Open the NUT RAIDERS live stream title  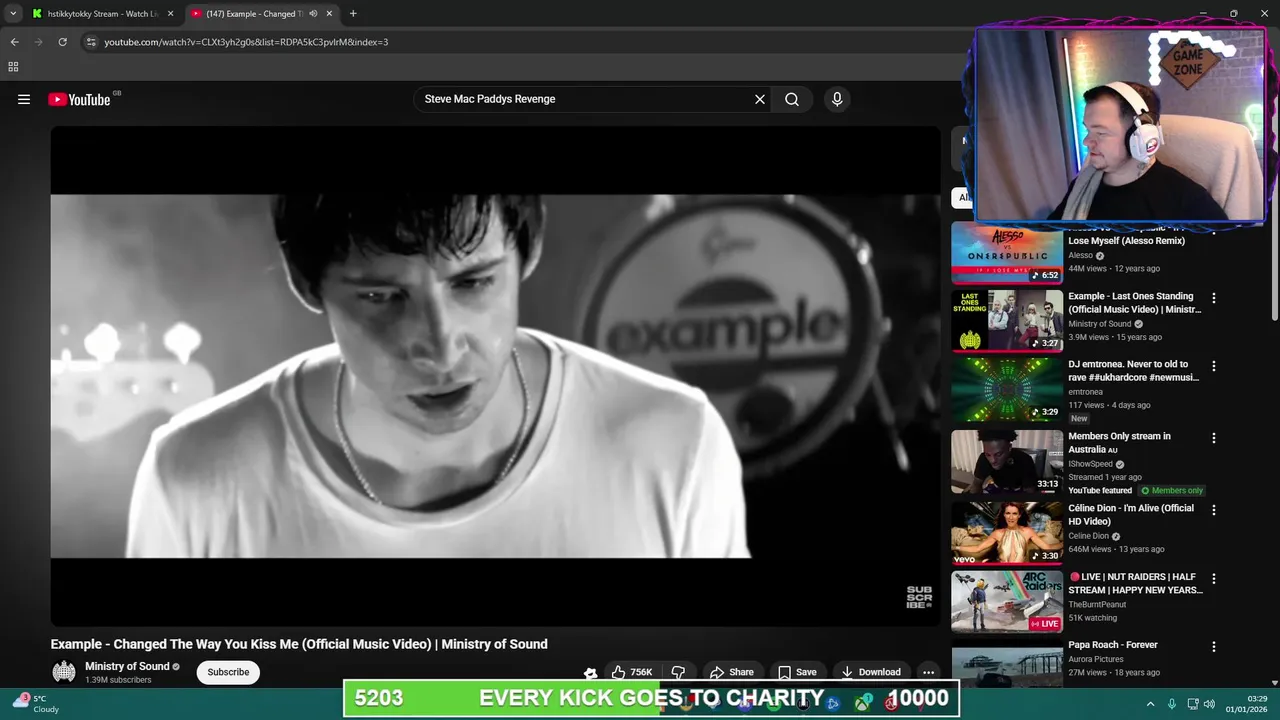tap(1135, 583)
